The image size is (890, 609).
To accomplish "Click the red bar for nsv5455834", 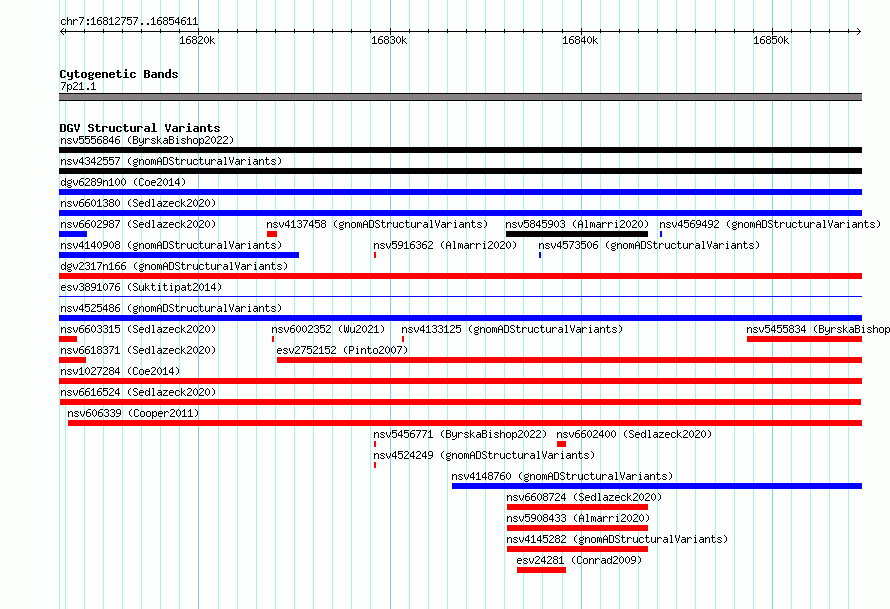I will pos(804,339).
